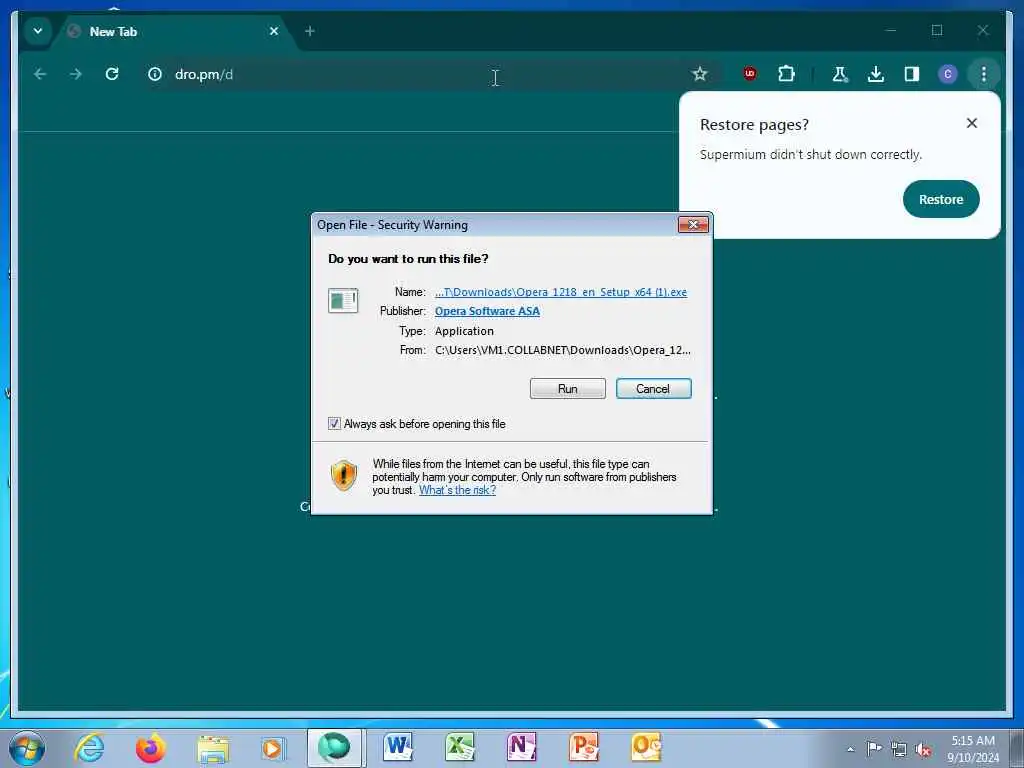This screenshot has height=768, width=1024.
Task: Show downloads via the download icon
Action: (x=876, y=74)
